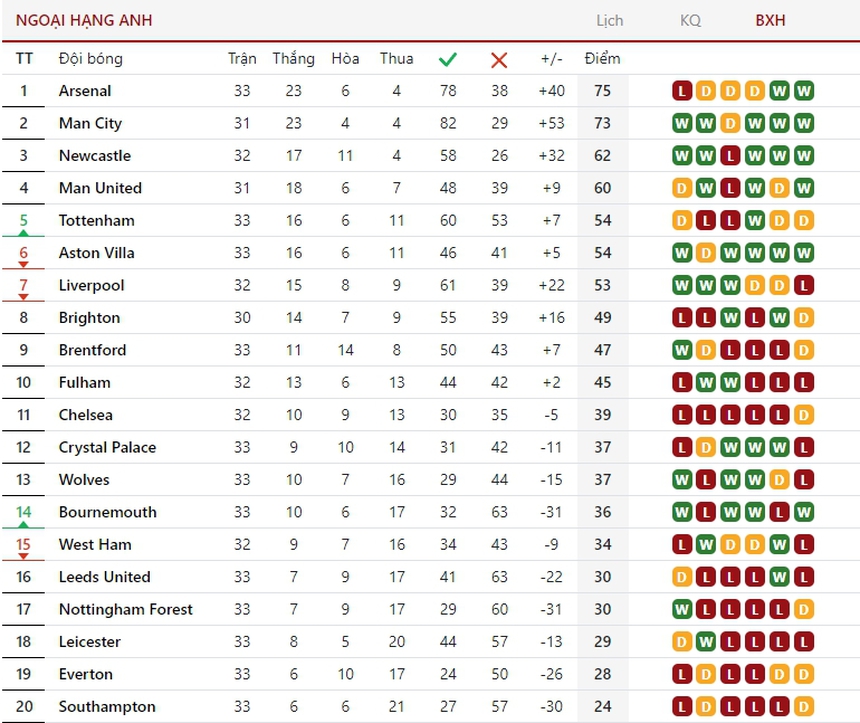Click Arsenal's most recent W form badge
The width and height of the screenshot is (860, 723).
pos(803,91)
